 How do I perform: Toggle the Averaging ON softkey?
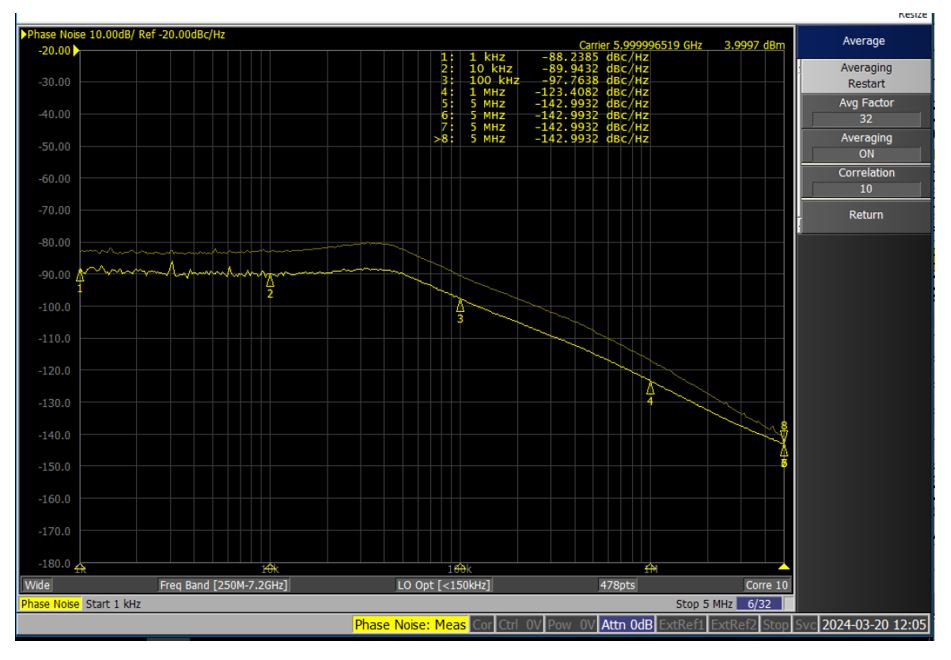866,146
